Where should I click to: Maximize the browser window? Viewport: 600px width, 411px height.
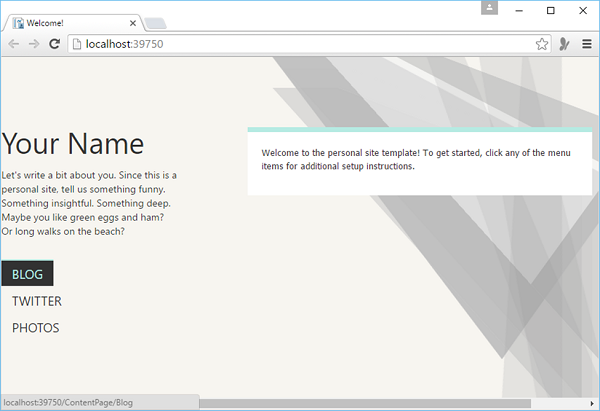point(550,10)
